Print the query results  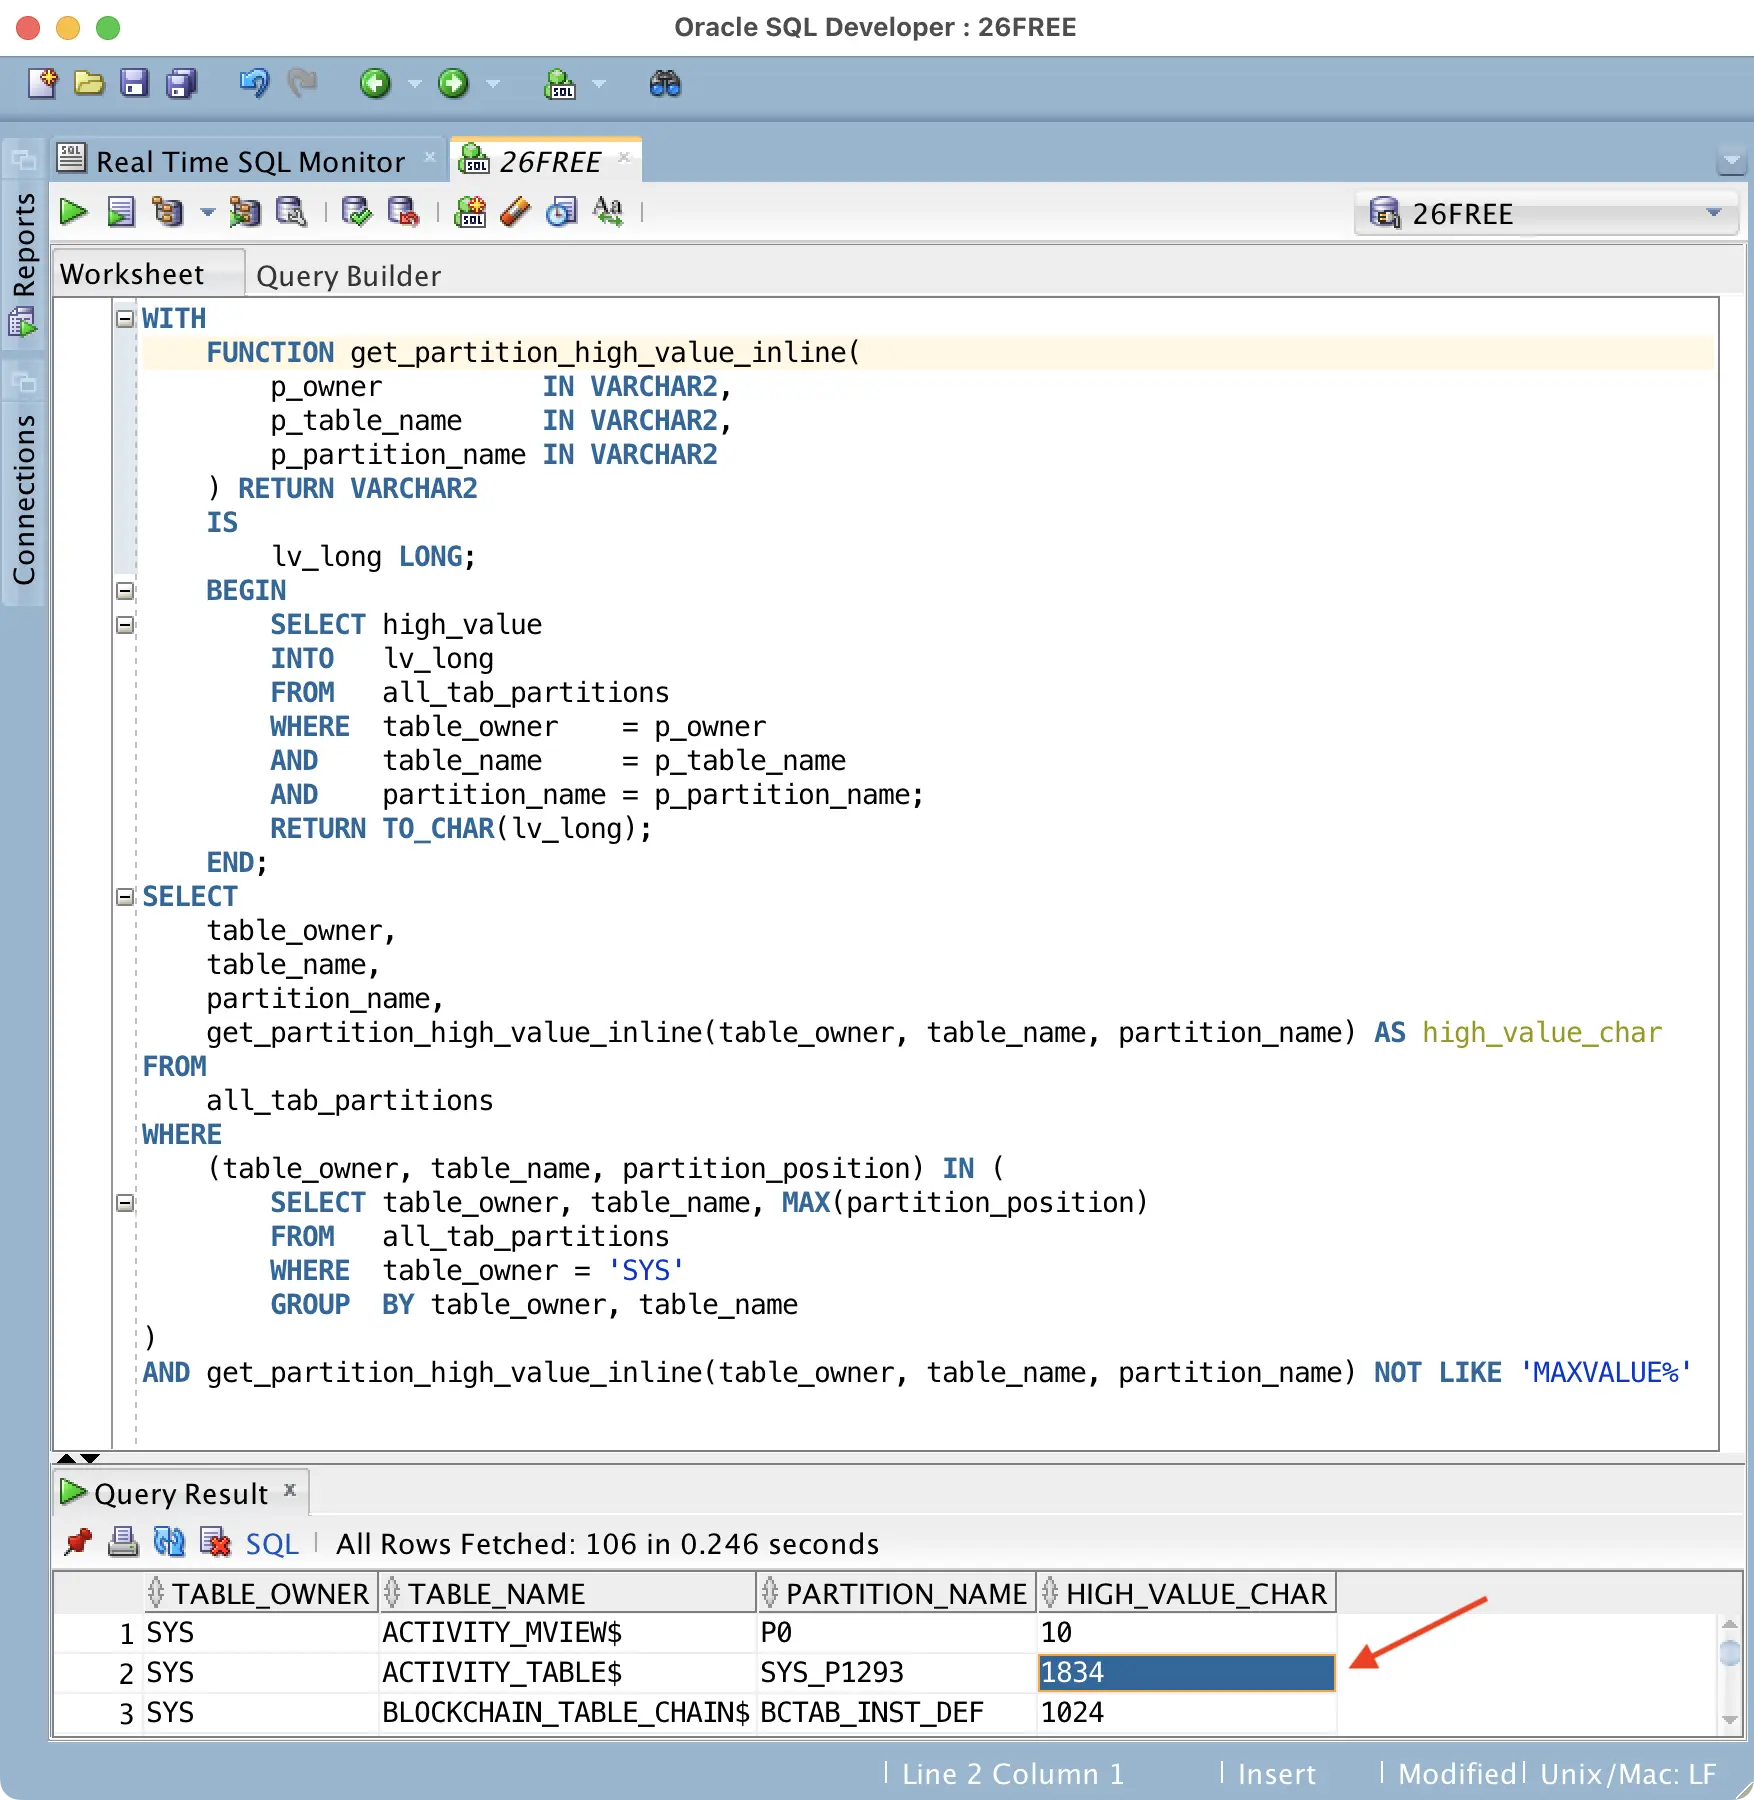[124, 1544]
